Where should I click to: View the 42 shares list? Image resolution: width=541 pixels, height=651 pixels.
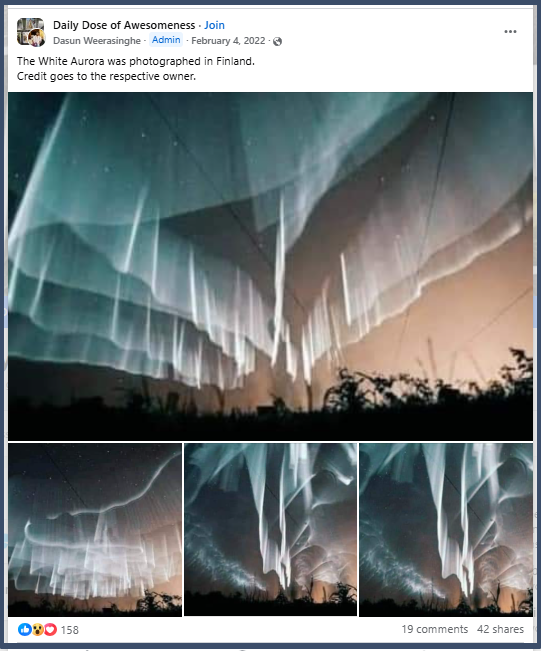(x=500, y=629)
